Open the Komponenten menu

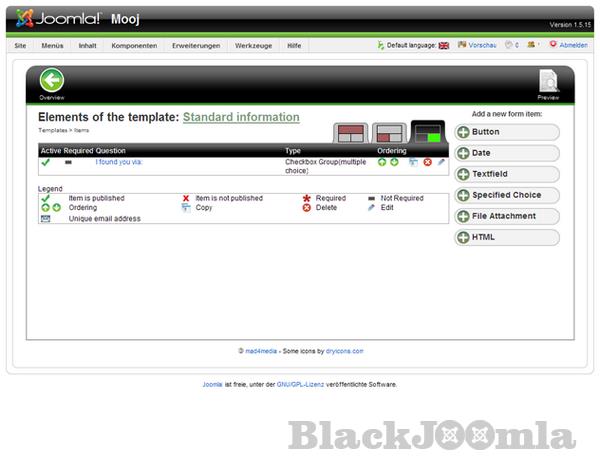[134, 46]
